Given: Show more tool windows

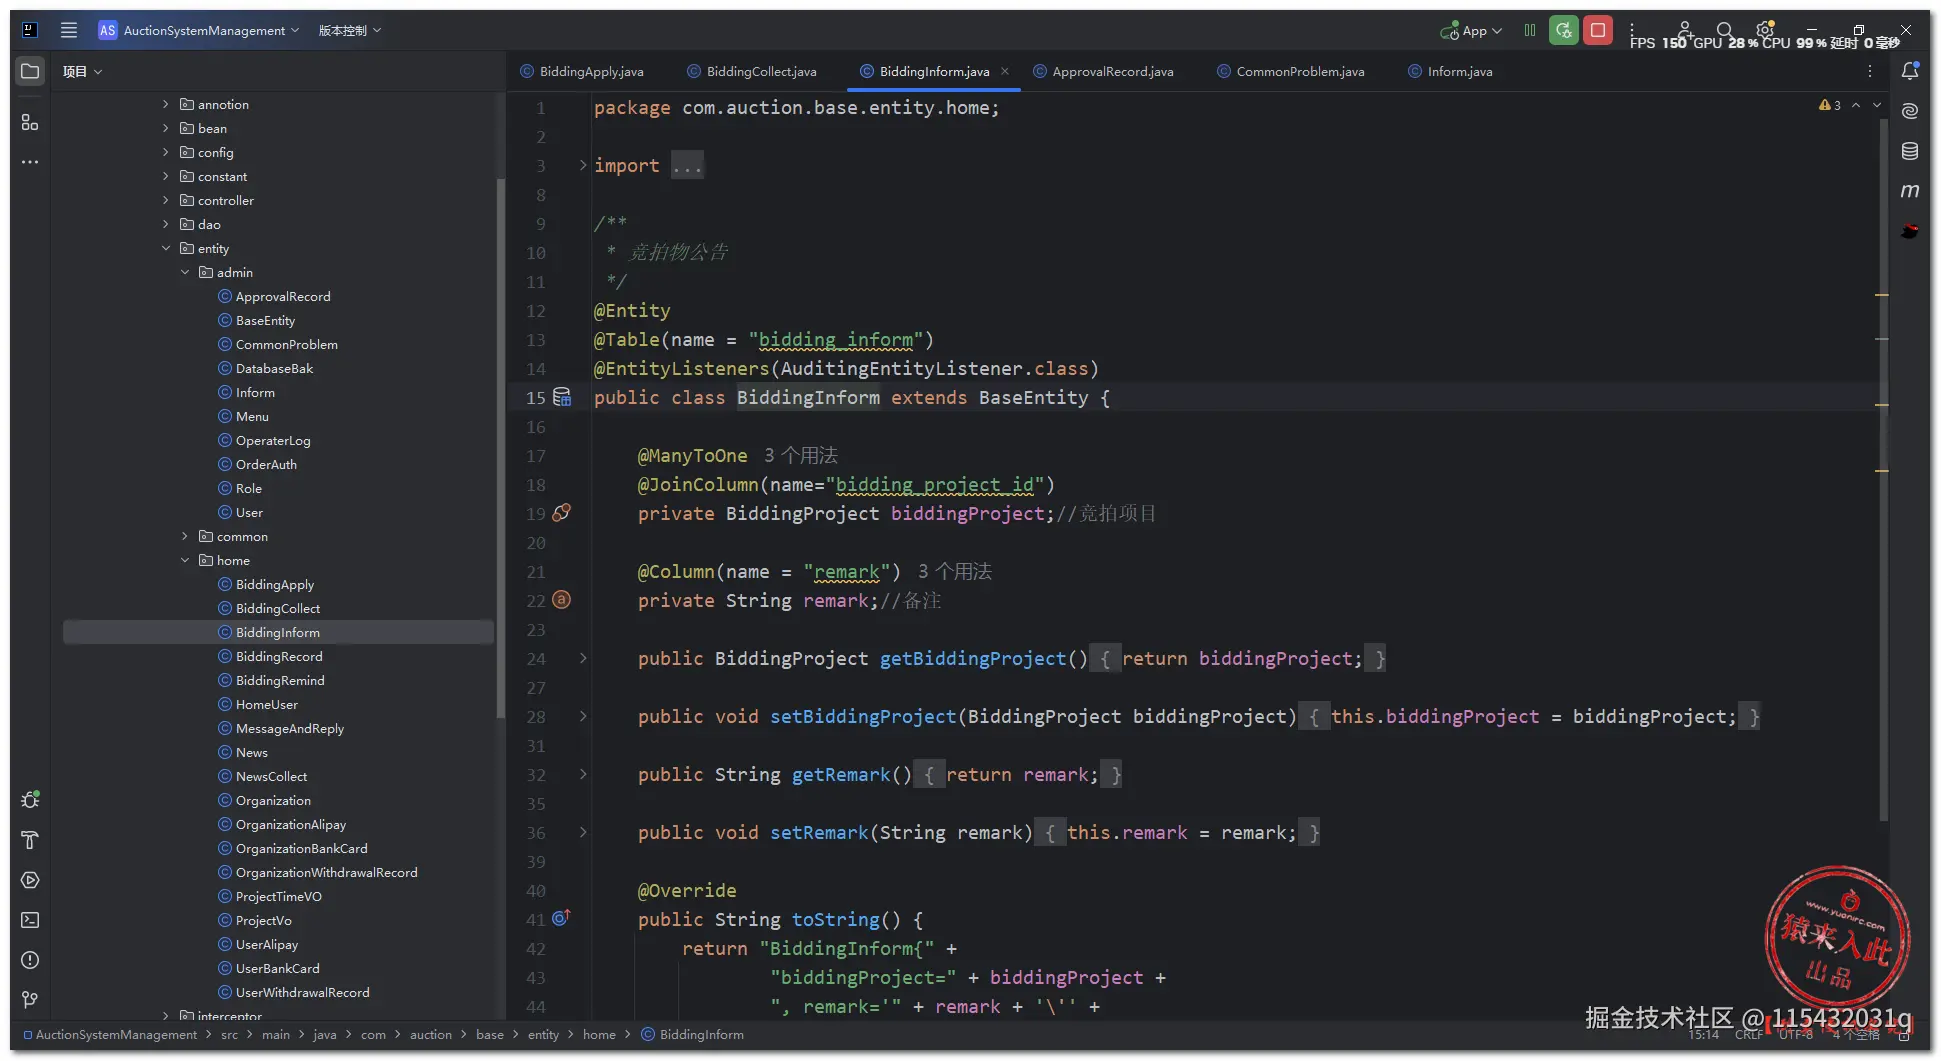Looking at the screenshot, I should [30, 162].
